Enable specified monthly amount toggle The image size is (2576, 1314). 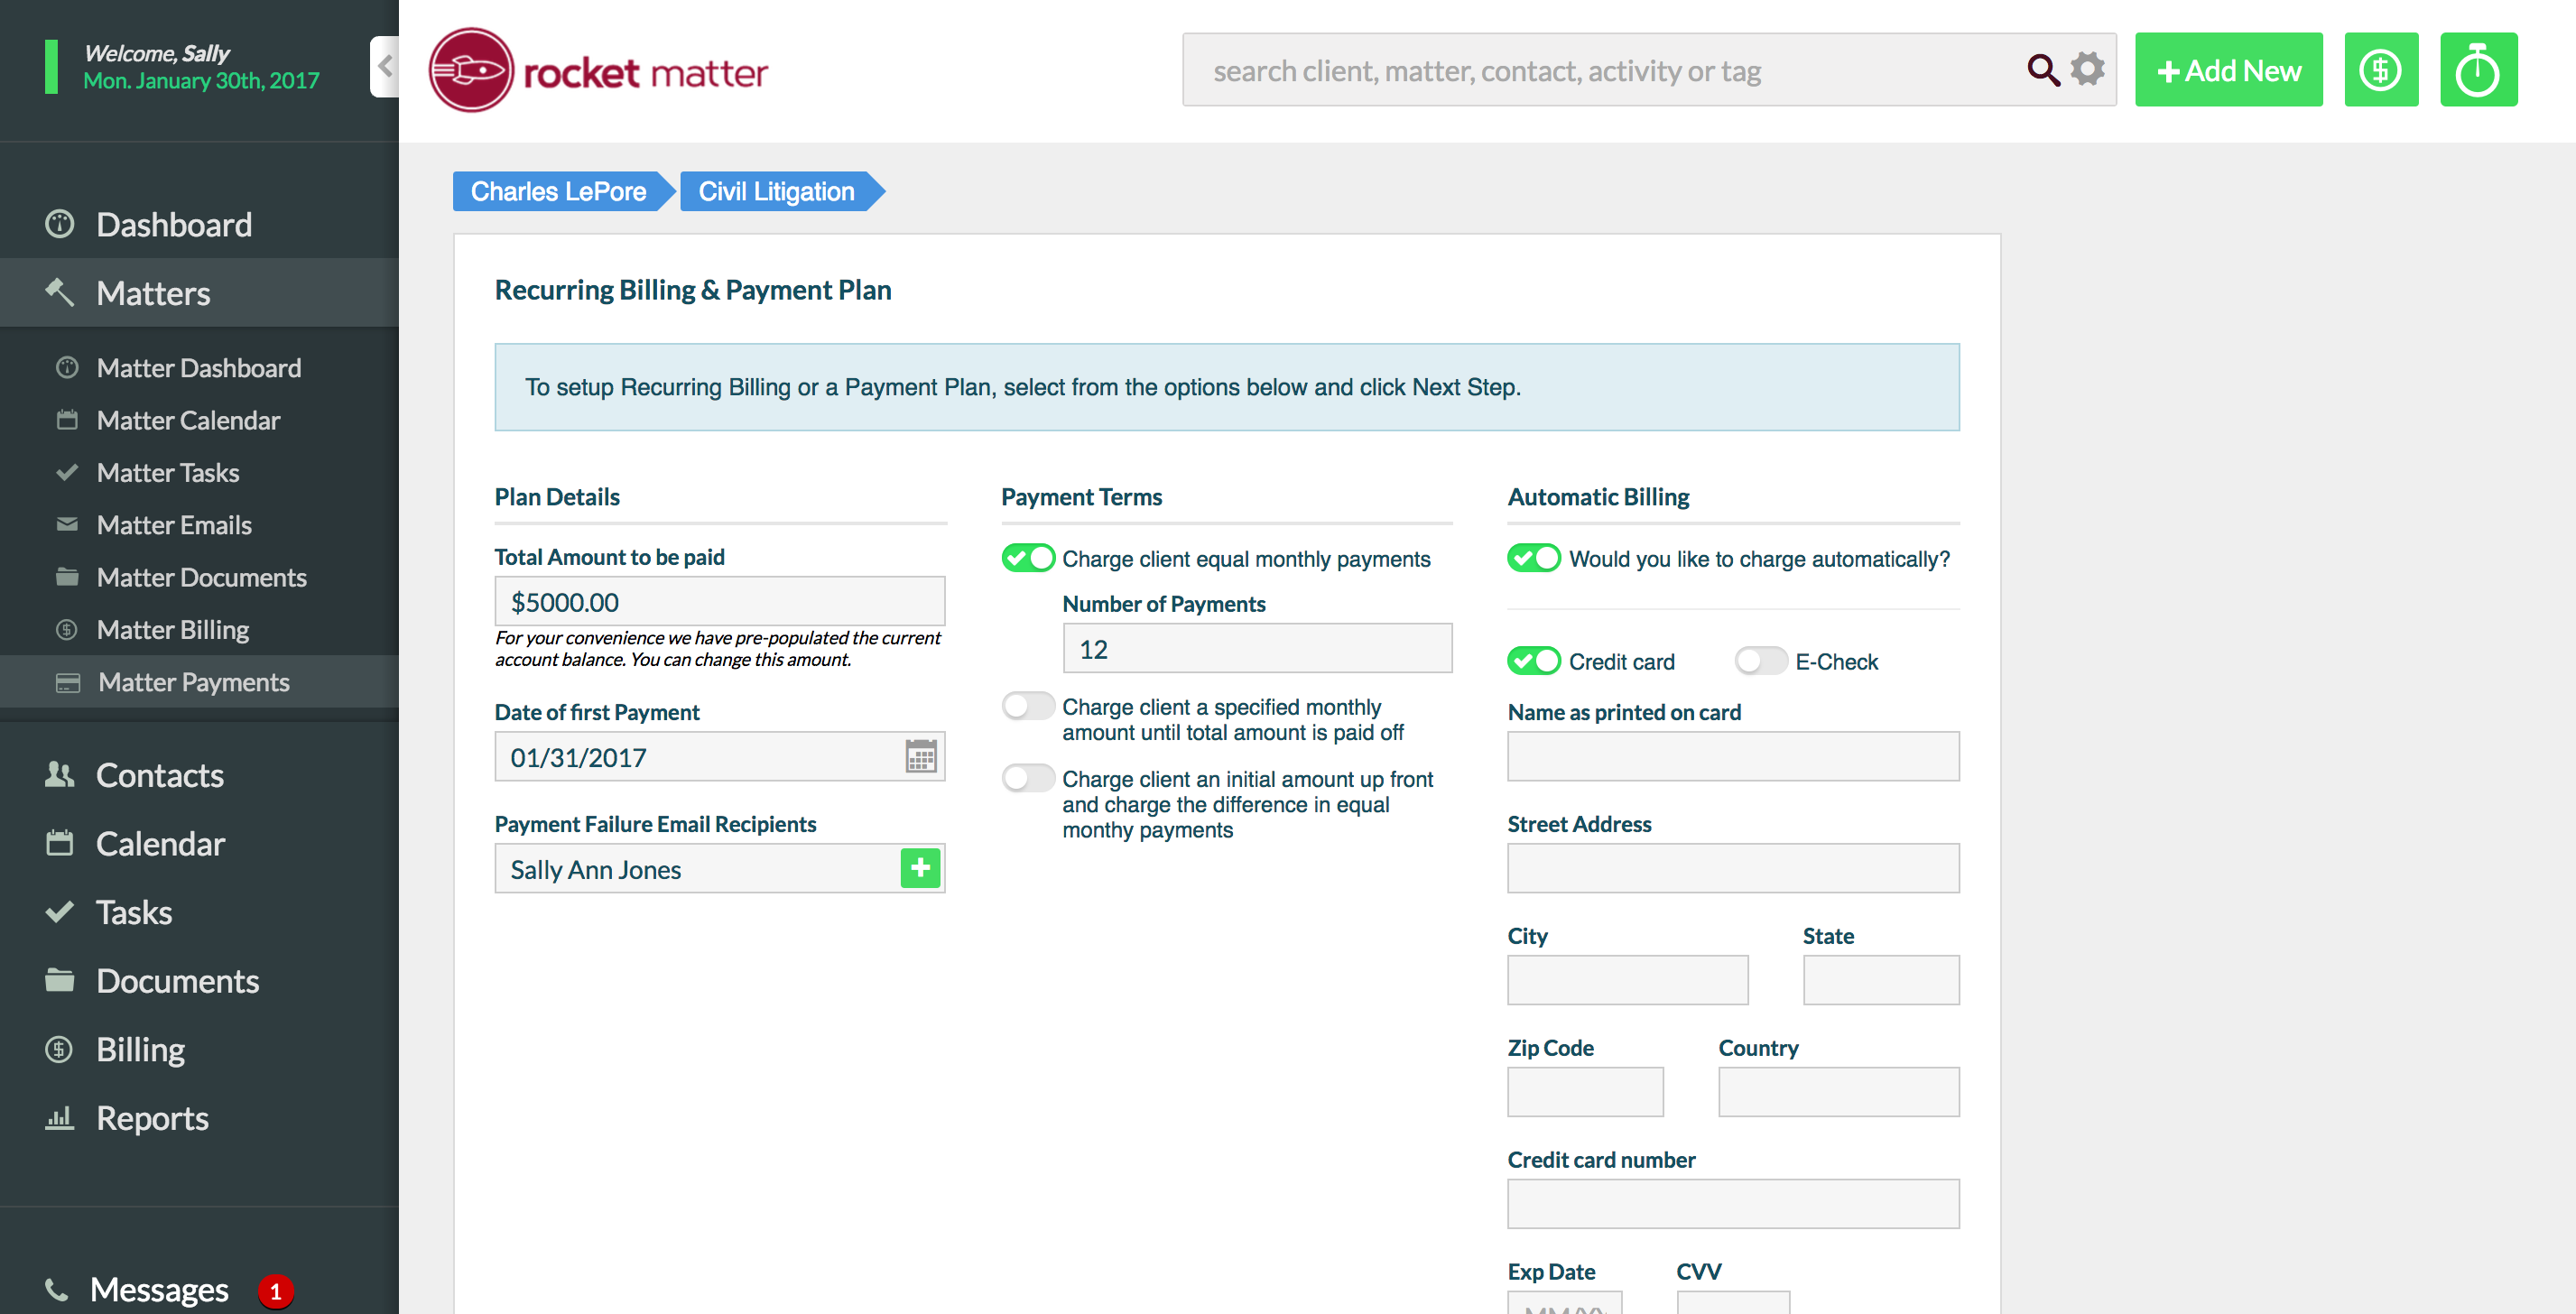[1028, 706]
